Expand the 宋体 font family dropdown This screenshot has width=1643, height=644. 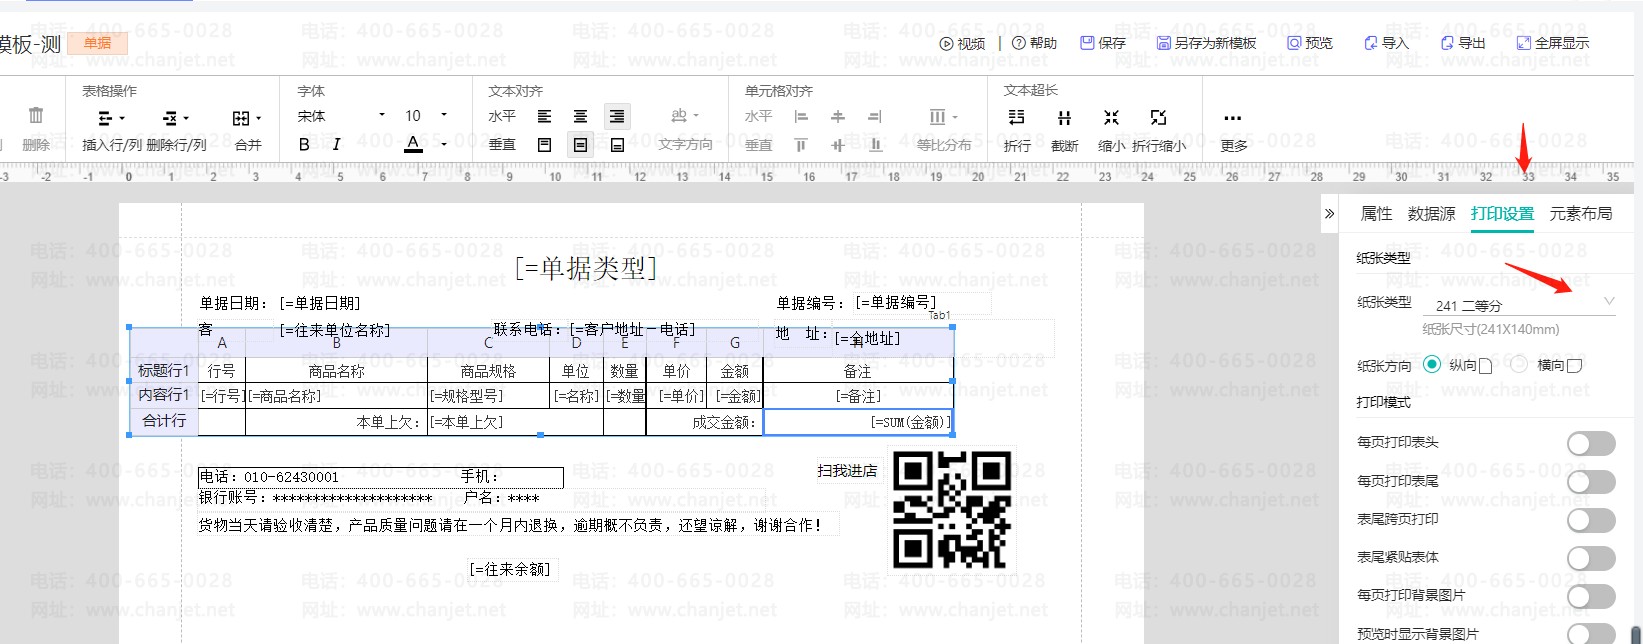coord(340,116)
